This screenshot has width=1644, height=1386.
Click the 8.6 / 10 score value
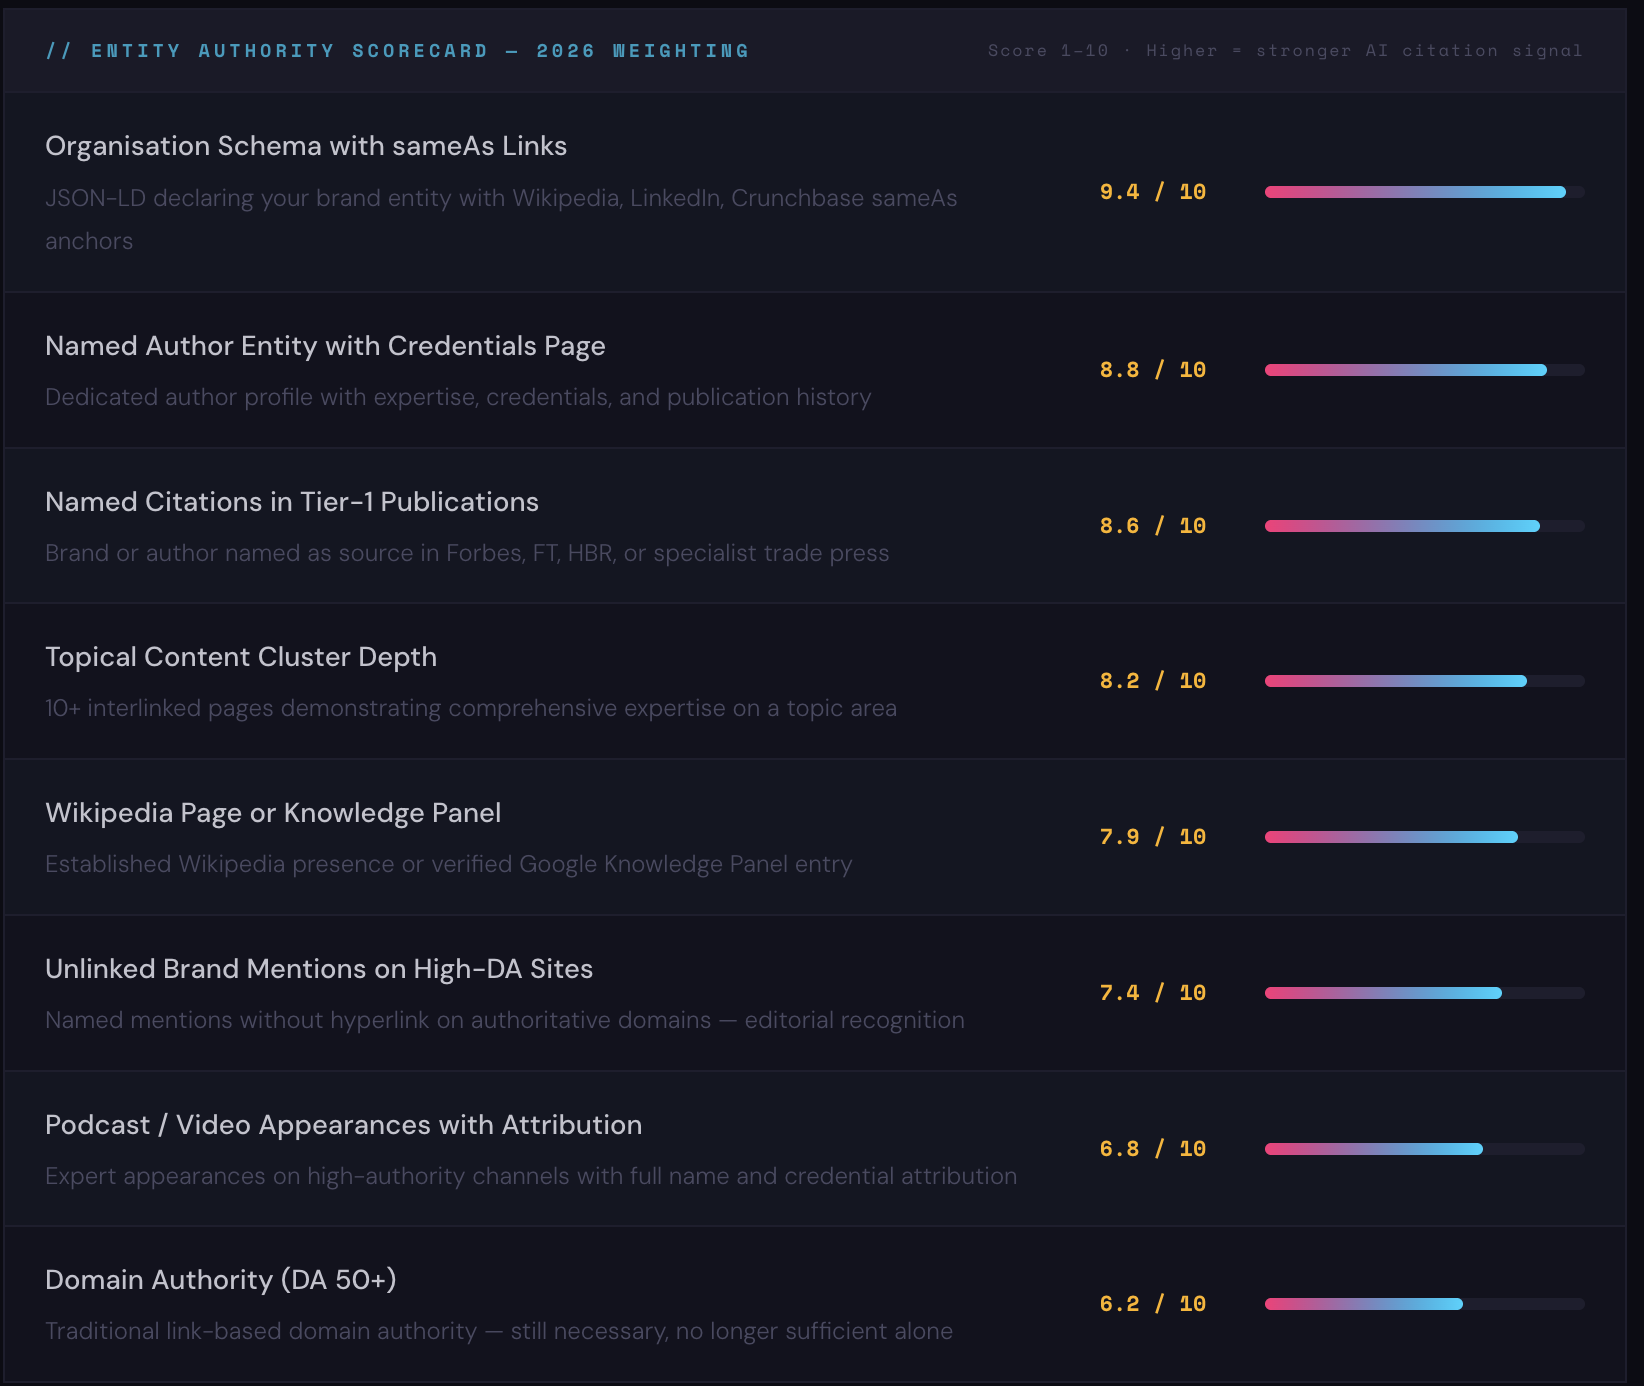click(1151, 525)
